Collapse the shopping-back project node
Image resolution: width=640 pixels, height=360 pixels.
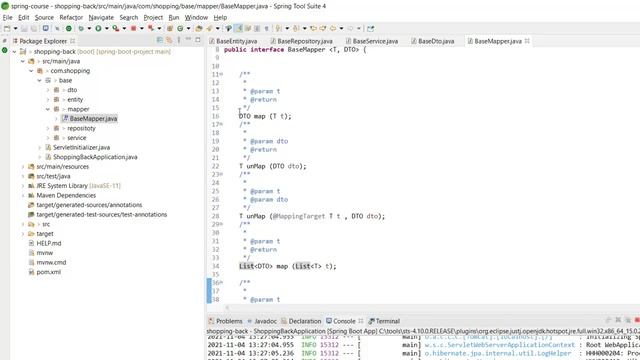14,52
